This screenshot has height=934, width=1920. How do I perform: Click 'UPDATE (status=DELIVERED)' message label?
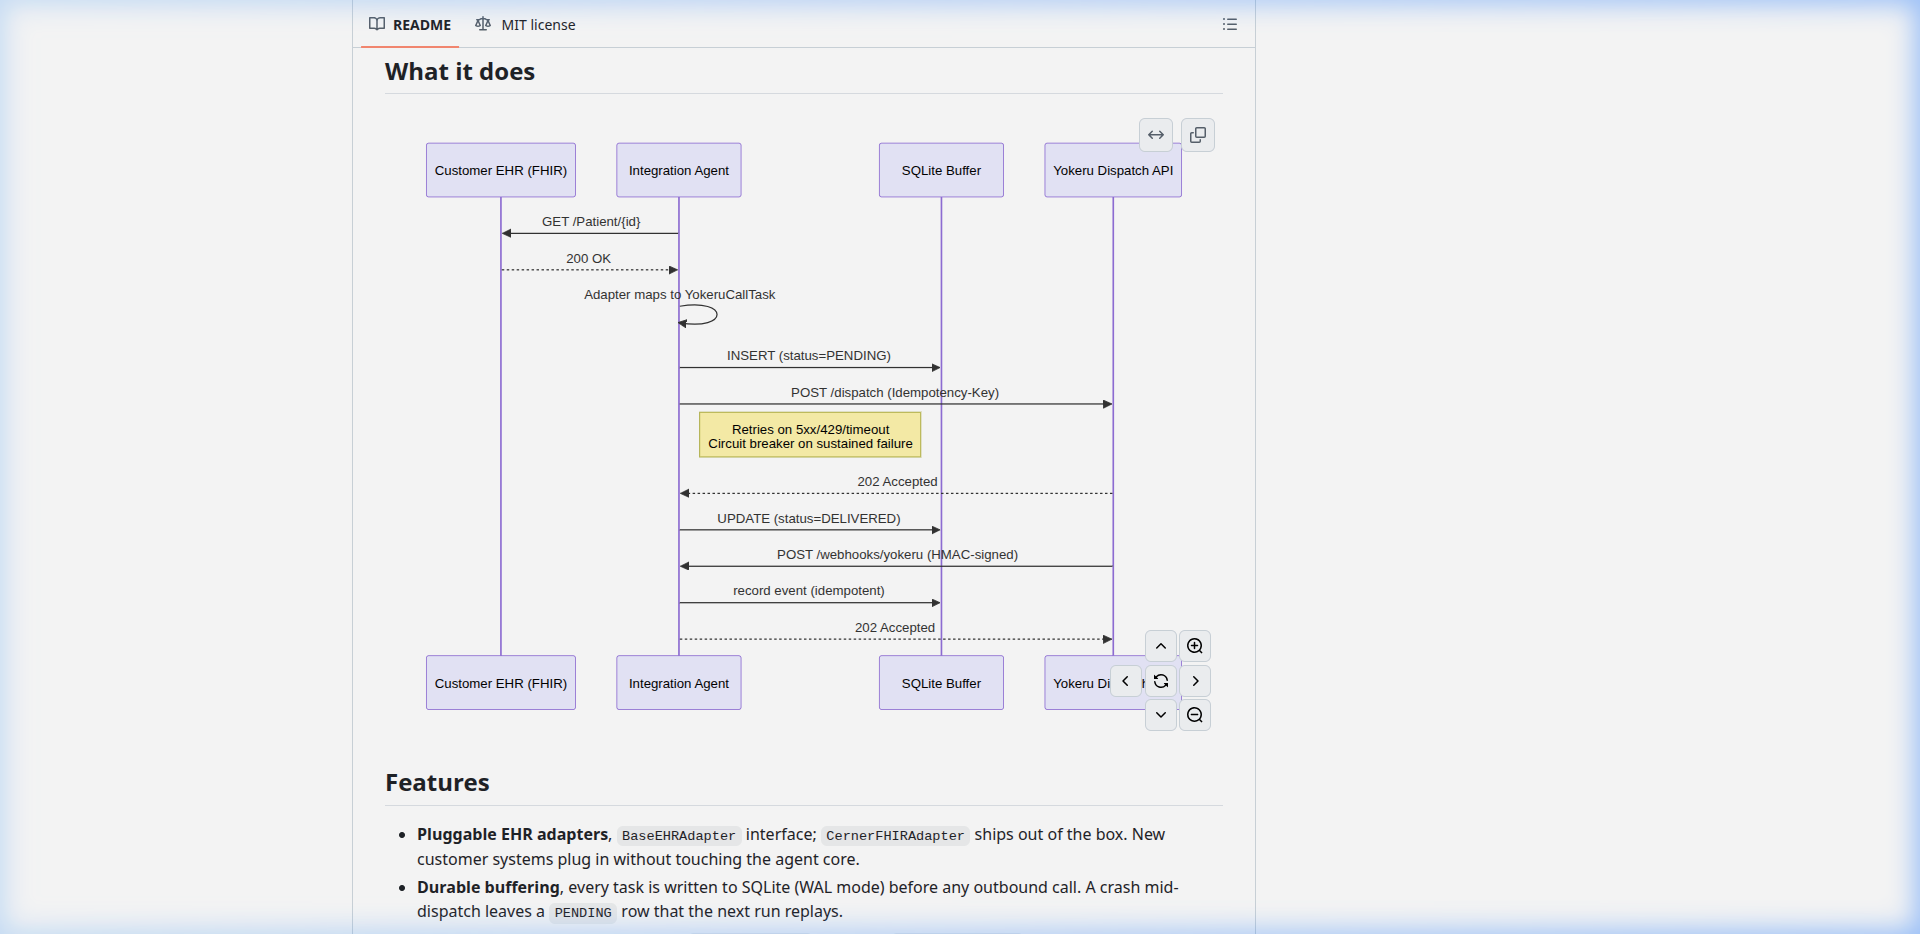pyautogui.click(x=809, y=519)
